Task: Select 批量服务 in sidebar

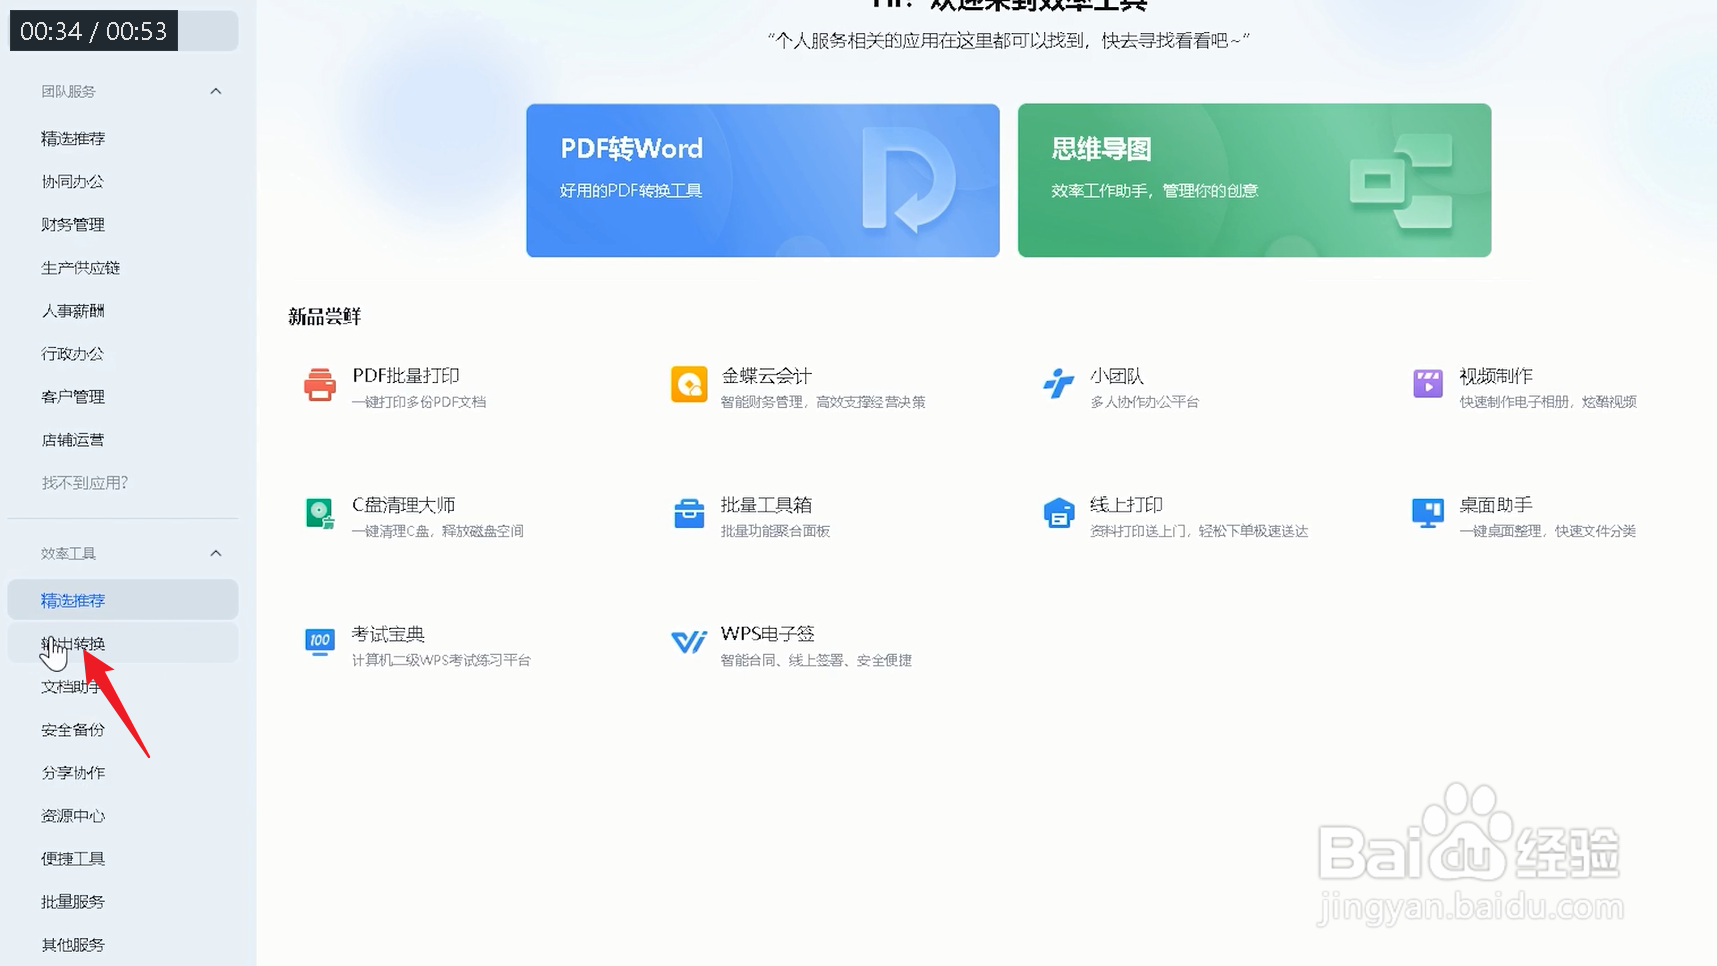Action: click(73, 901)
